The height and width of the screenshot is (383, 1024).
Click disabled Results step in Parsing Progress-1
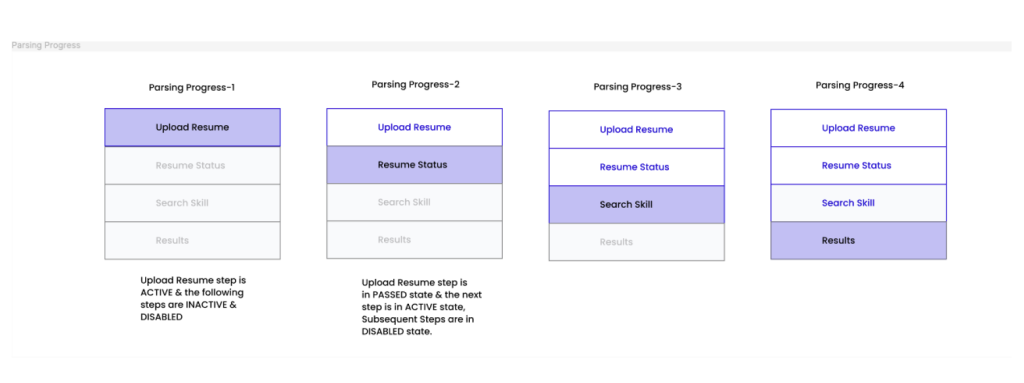(192, 241)
